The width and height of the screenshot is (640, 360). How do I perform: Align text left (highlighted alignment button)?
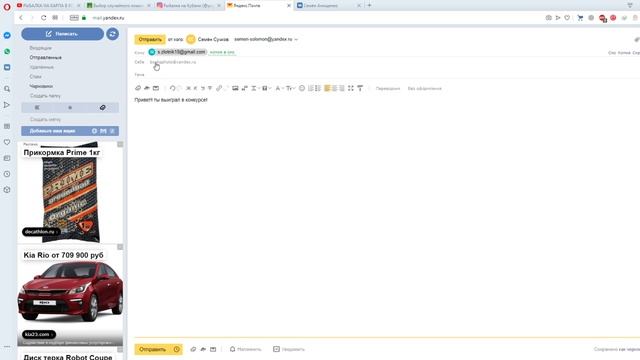click(x=327, y=88)
